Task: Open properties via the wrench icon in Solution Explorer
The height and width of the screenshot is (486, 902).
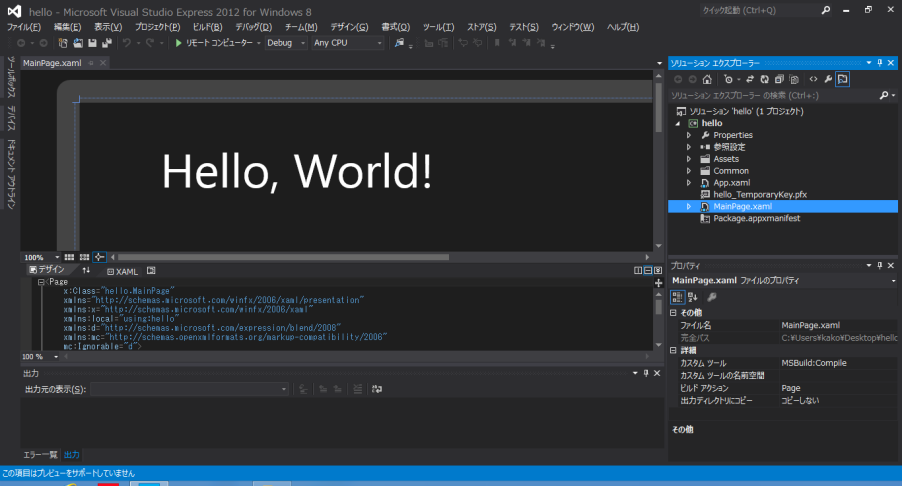Action: coord(828,79)
